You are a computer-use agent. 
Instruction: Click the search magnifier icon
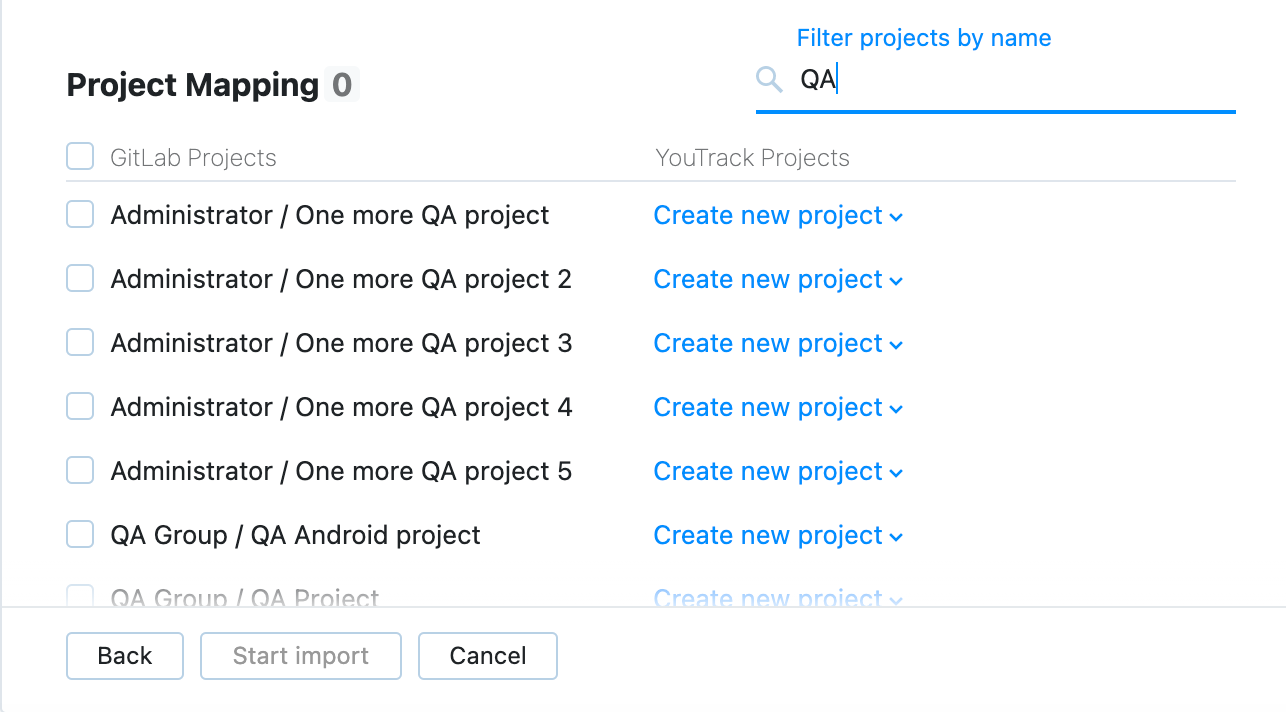tap(768, 79)
